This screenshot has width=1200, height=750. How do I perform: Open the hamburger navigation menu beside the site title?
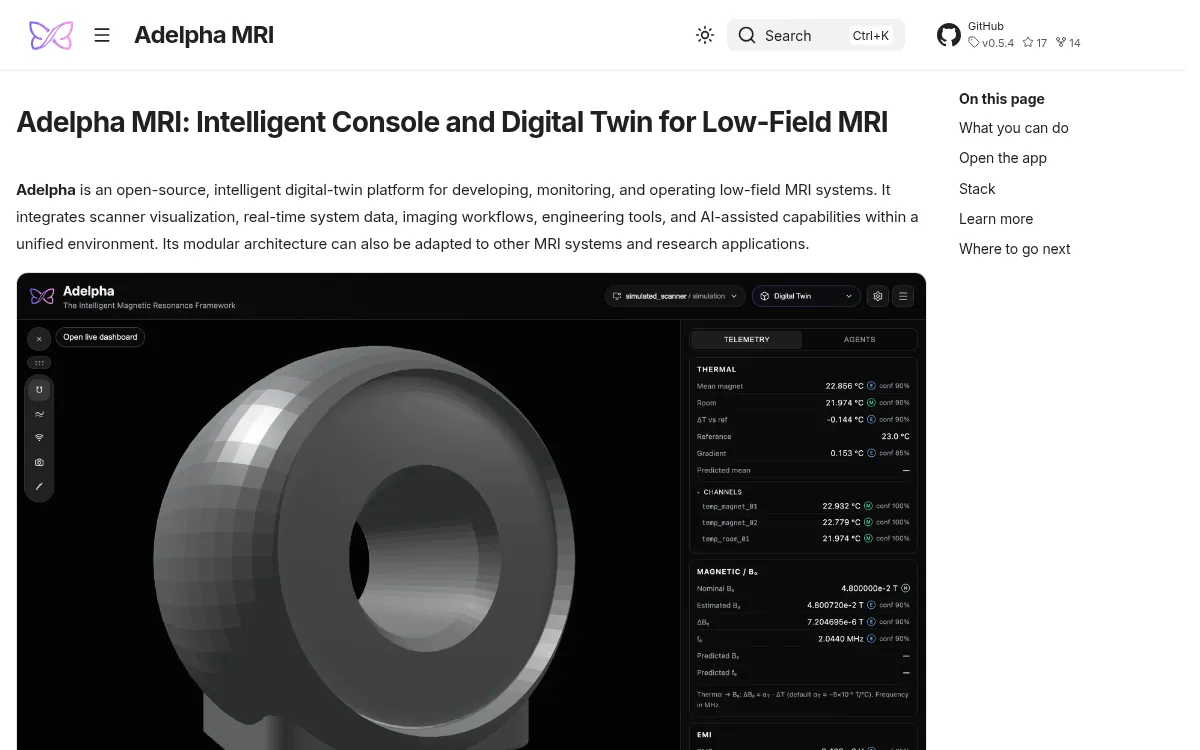(x=102, y=35)
